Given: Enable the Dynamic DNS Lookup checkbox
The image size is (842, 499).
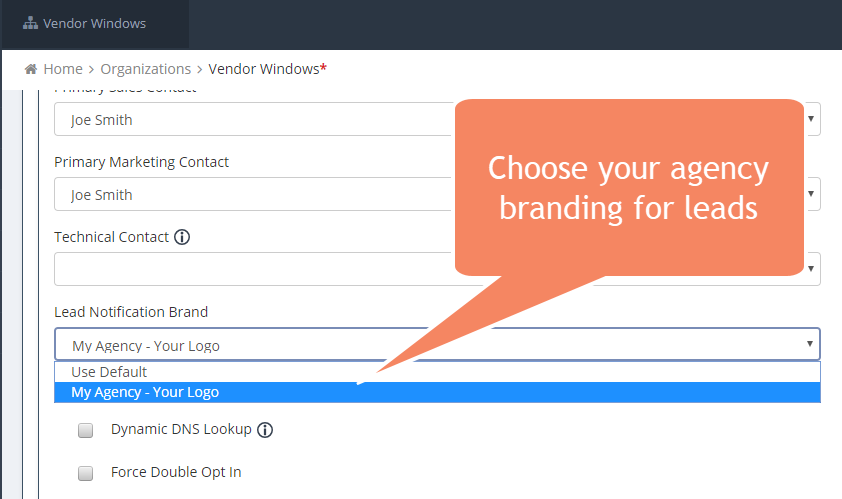Looking at the screenshot, I should [85, 430].
